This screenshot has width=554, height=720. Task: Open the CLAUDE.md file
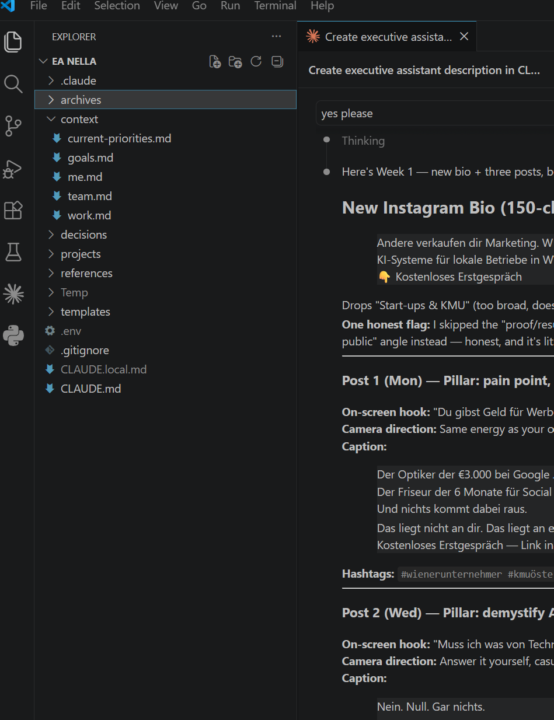pos(90,388)
